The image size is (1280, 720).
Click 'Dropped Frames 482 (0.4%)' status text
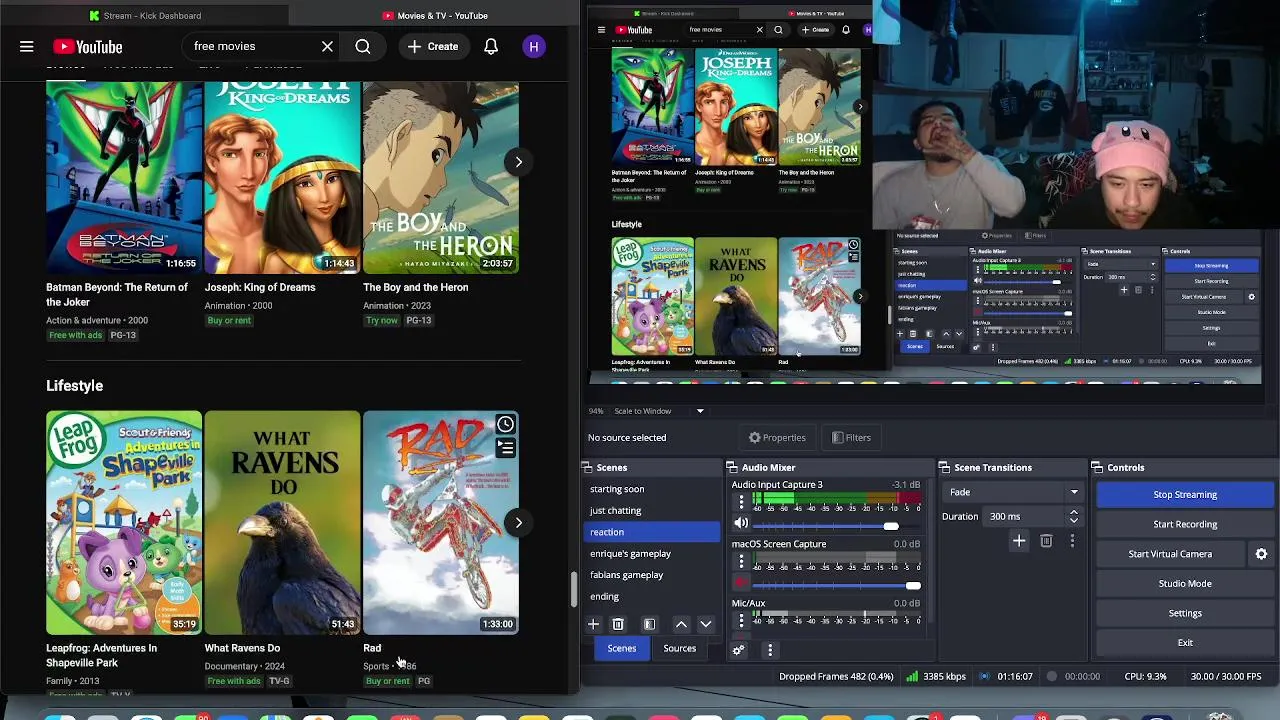point(836,677)
